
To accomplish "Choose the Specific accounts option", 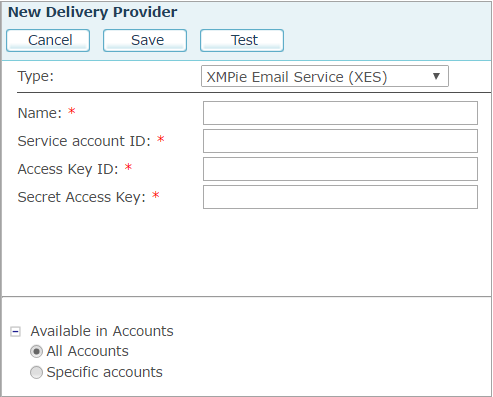I will point(36,372).
